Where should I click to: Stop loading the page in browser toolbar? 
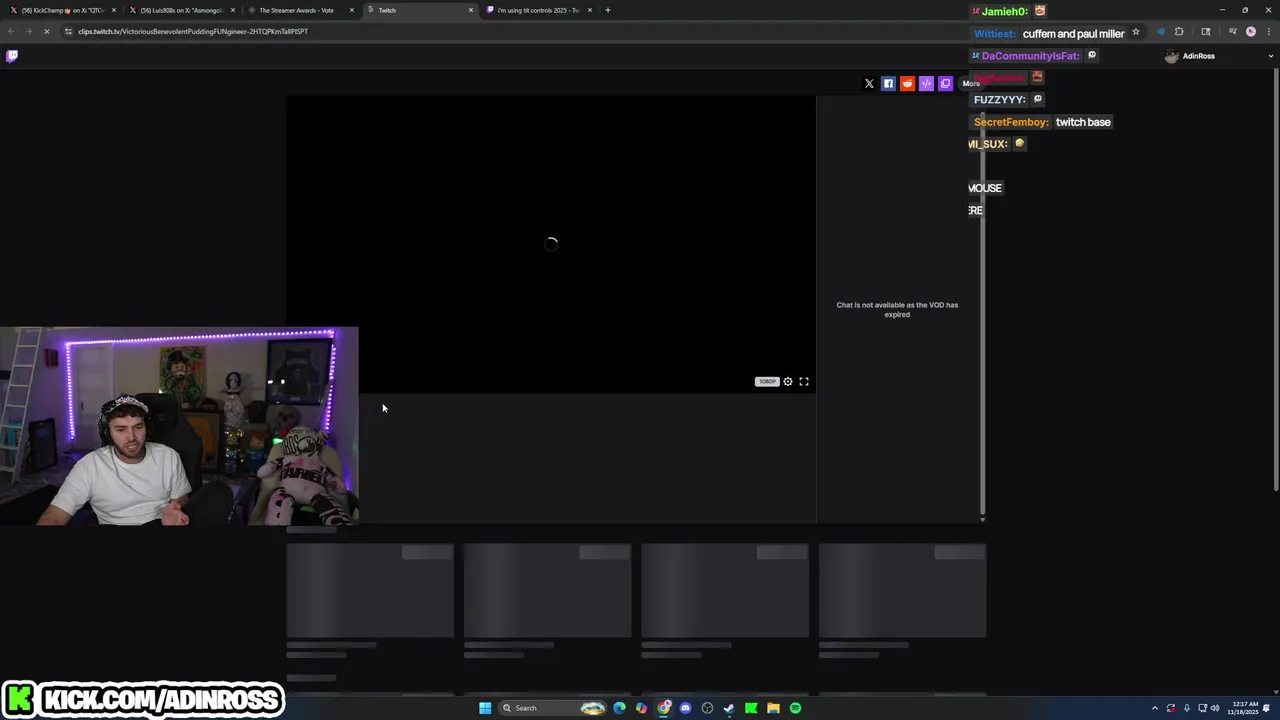tap(47, 32)
